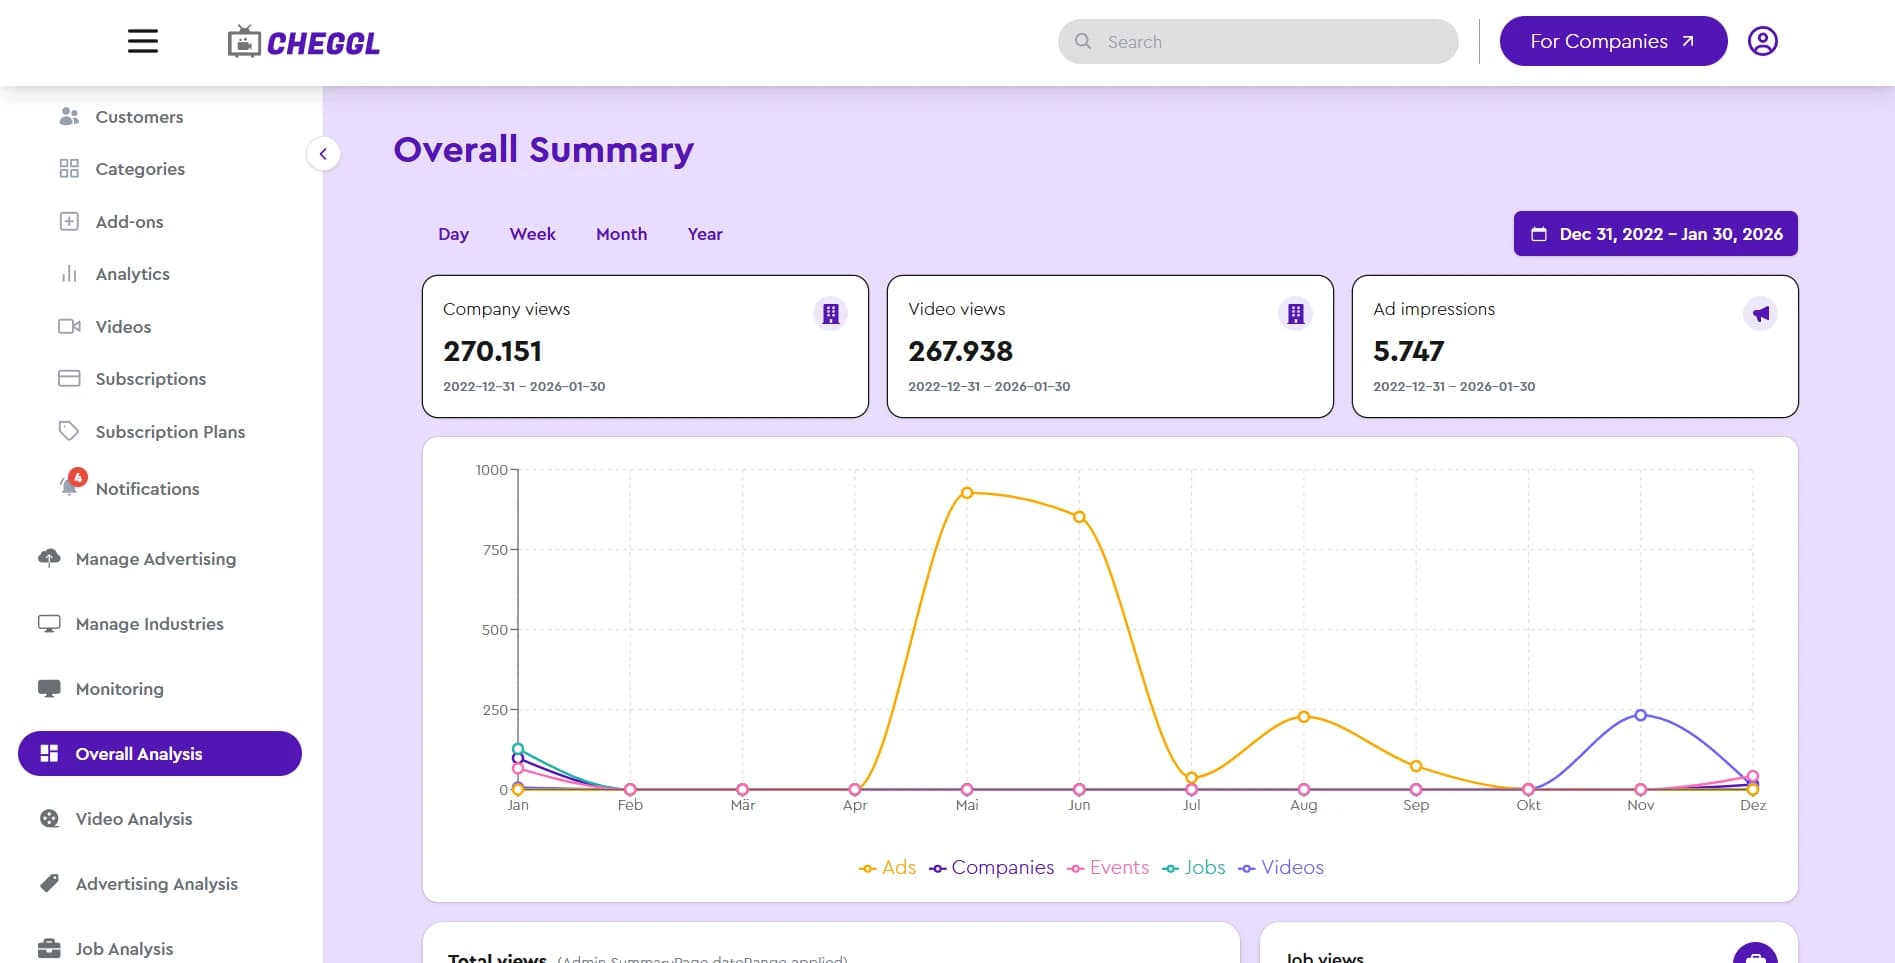Viewport: 1895px width, 963px height.
Task: Click the Add-ons plus icon
Action: tap(69, 221)
